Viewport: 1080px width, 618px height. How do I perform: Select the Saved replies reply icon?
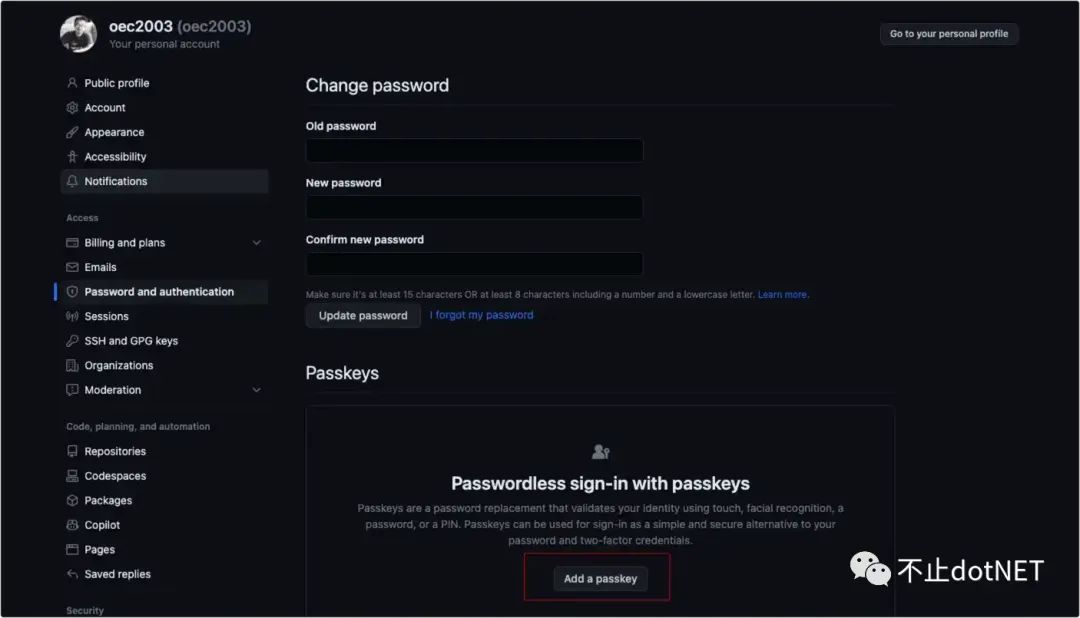(71, 574)
